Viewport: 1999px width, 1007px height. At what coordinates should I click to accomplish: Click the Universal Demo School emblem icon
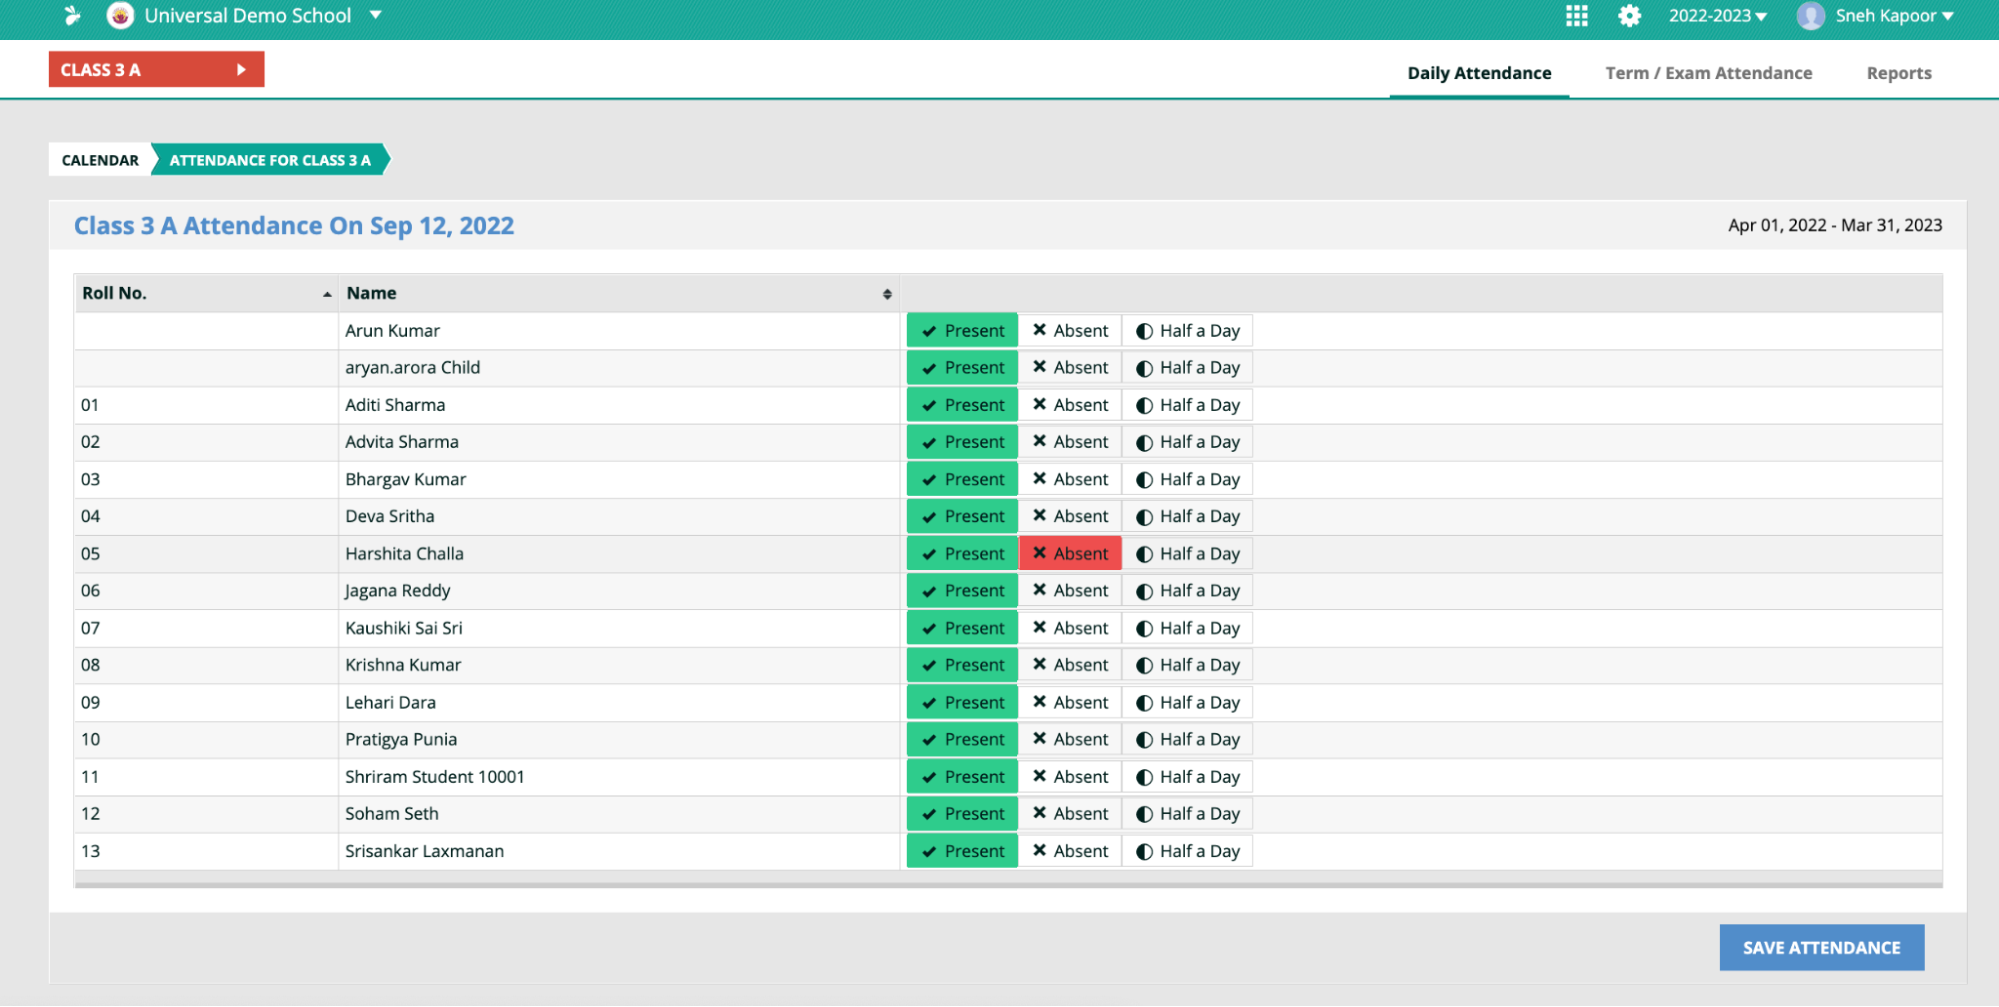(120, 15)
